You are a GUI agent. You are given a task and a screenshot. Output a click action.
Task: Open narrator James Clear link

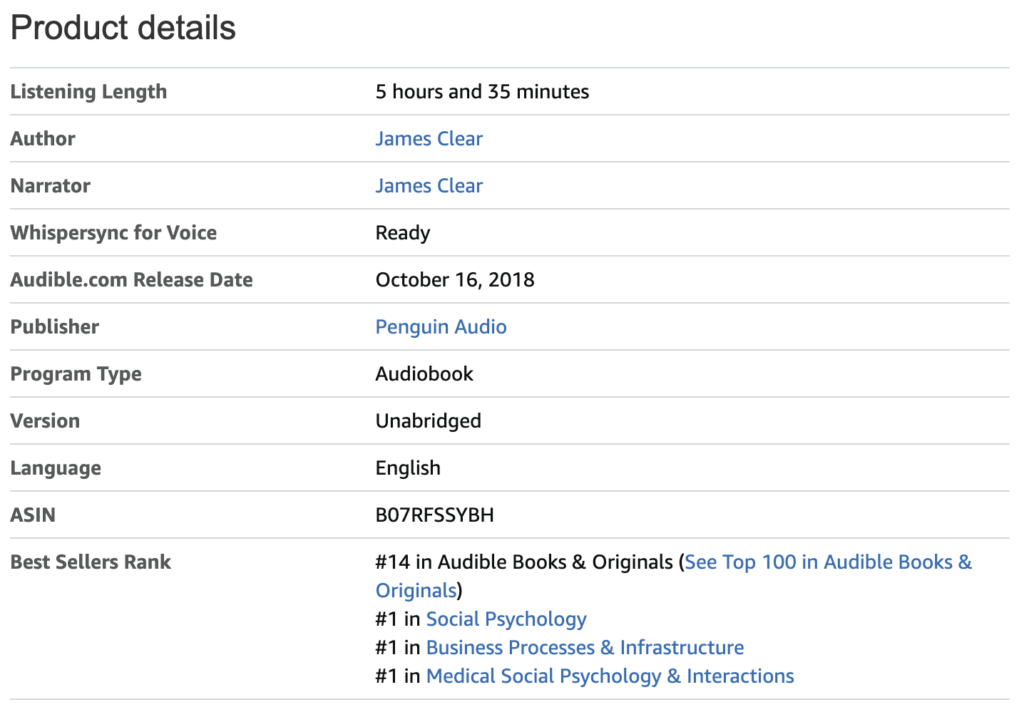coord(429,185)
